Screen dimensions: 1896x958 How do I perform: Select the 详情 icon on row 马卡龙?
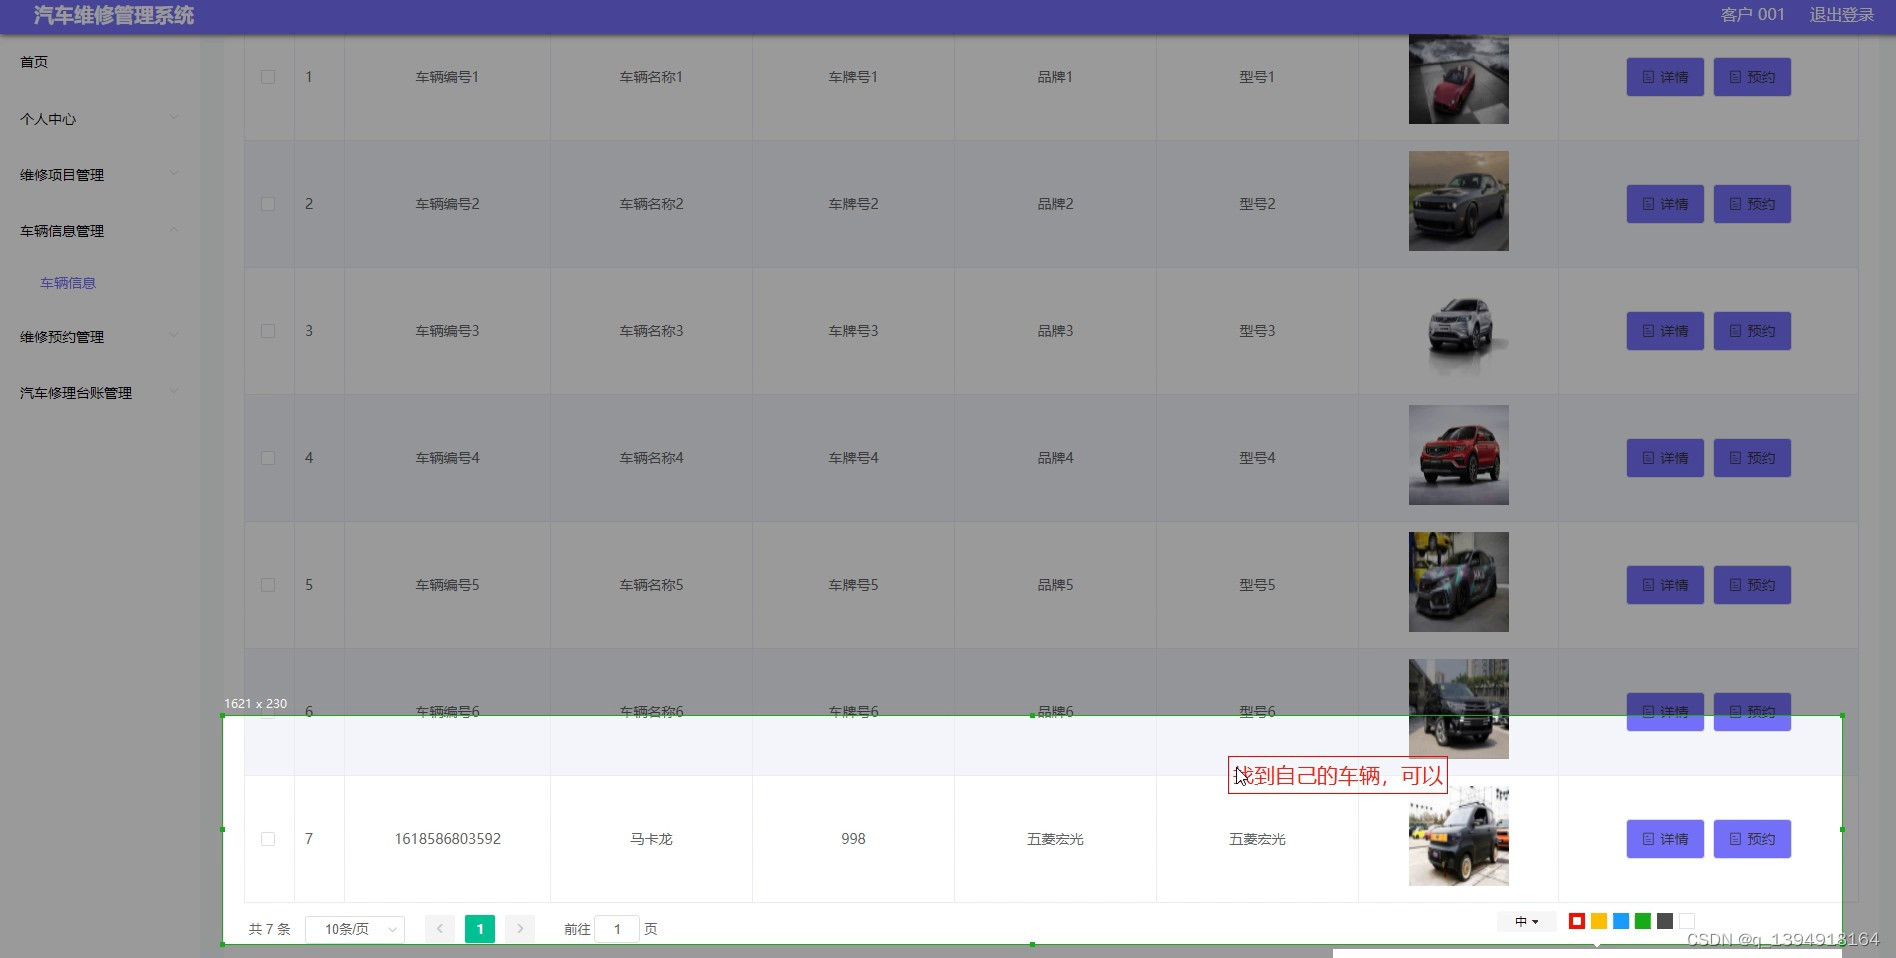coord(1663,839)
